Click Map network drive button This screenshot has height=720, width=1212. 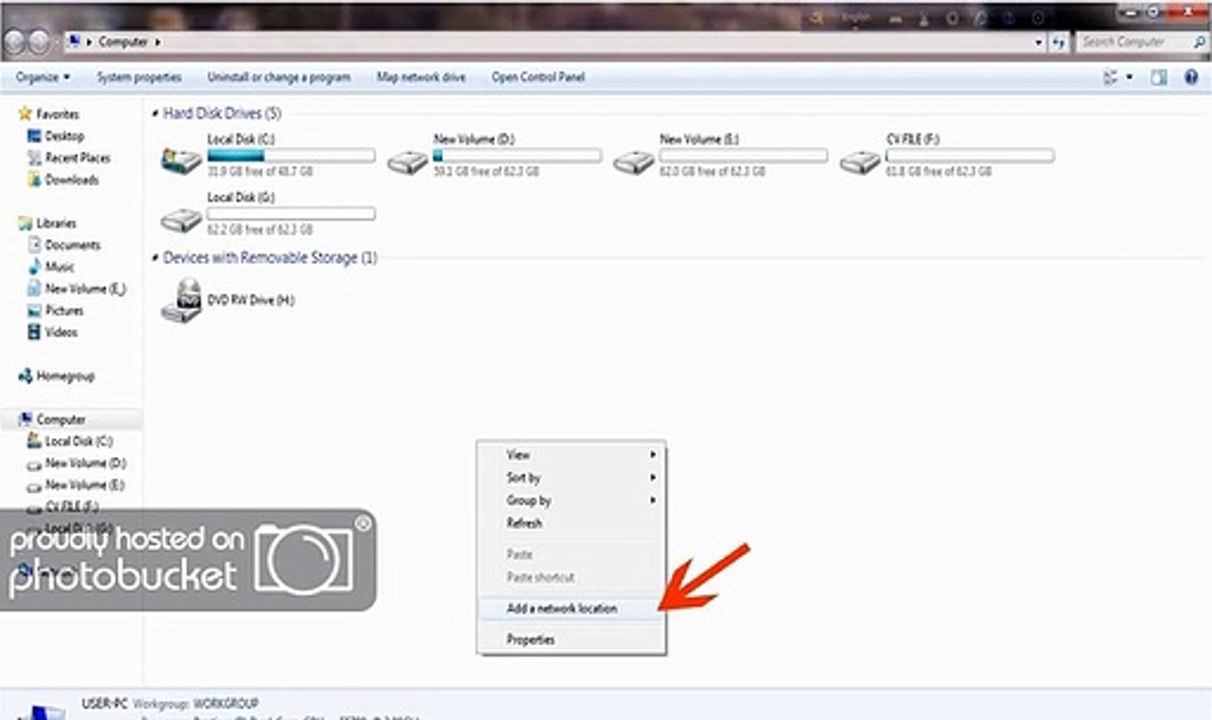[x=421, y=77]
